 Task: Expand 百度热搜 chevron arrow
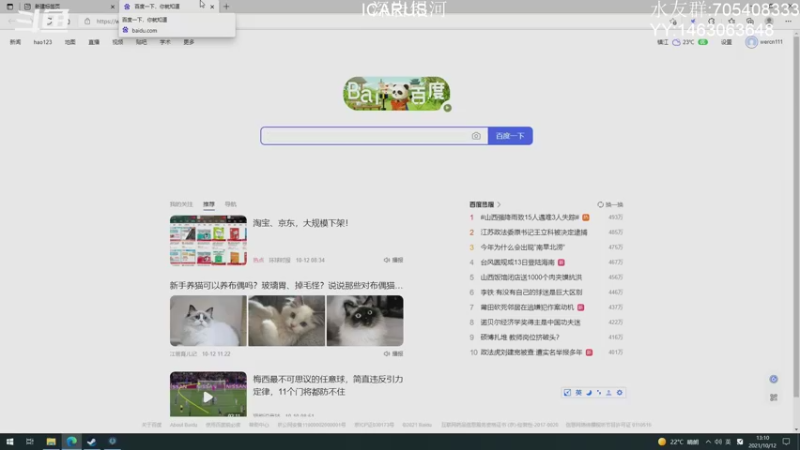pyautogui.click(x=499, y=205)
